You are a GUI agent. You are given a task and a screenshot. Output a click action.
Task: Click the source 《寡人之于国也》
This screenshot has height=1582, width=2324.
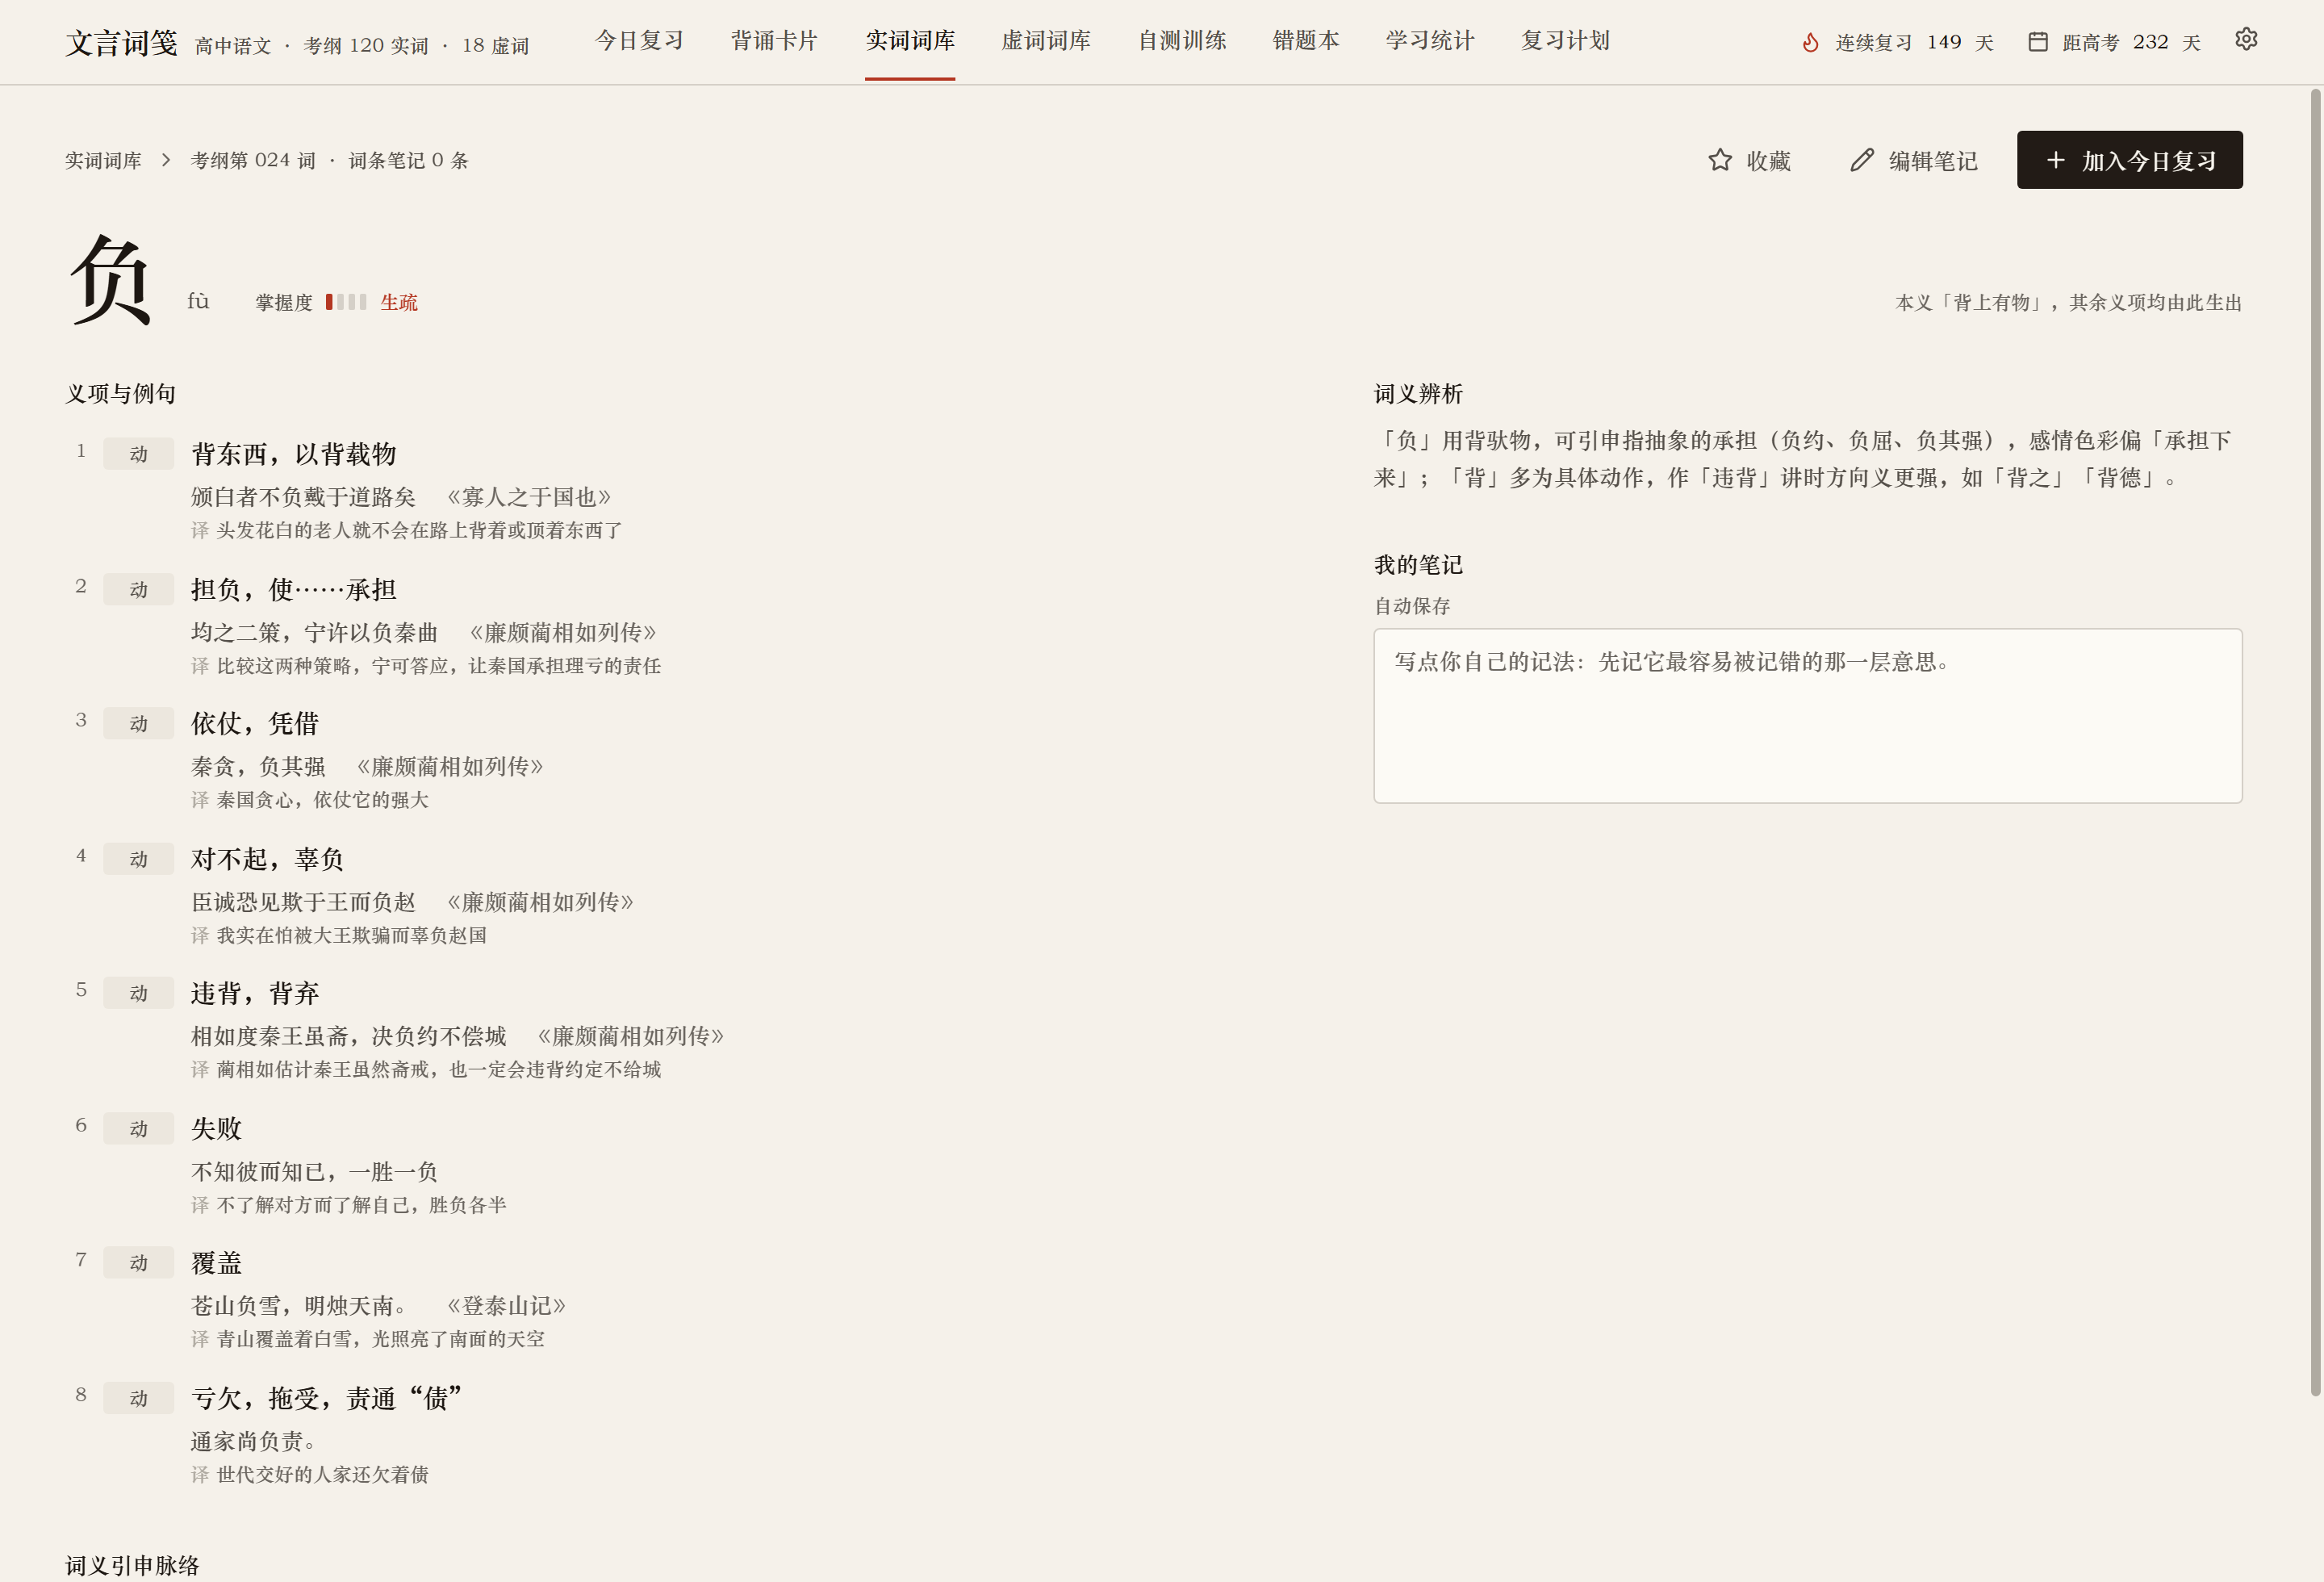tap(528, 497)
